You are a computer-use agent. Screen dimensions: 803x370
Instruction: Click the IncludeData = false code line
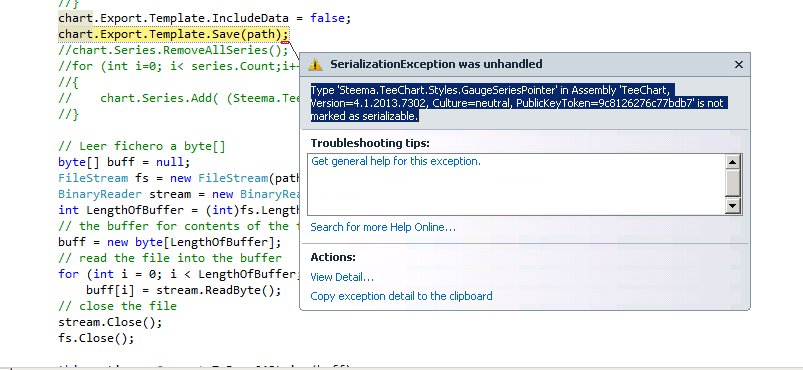(x=204, y=18)
